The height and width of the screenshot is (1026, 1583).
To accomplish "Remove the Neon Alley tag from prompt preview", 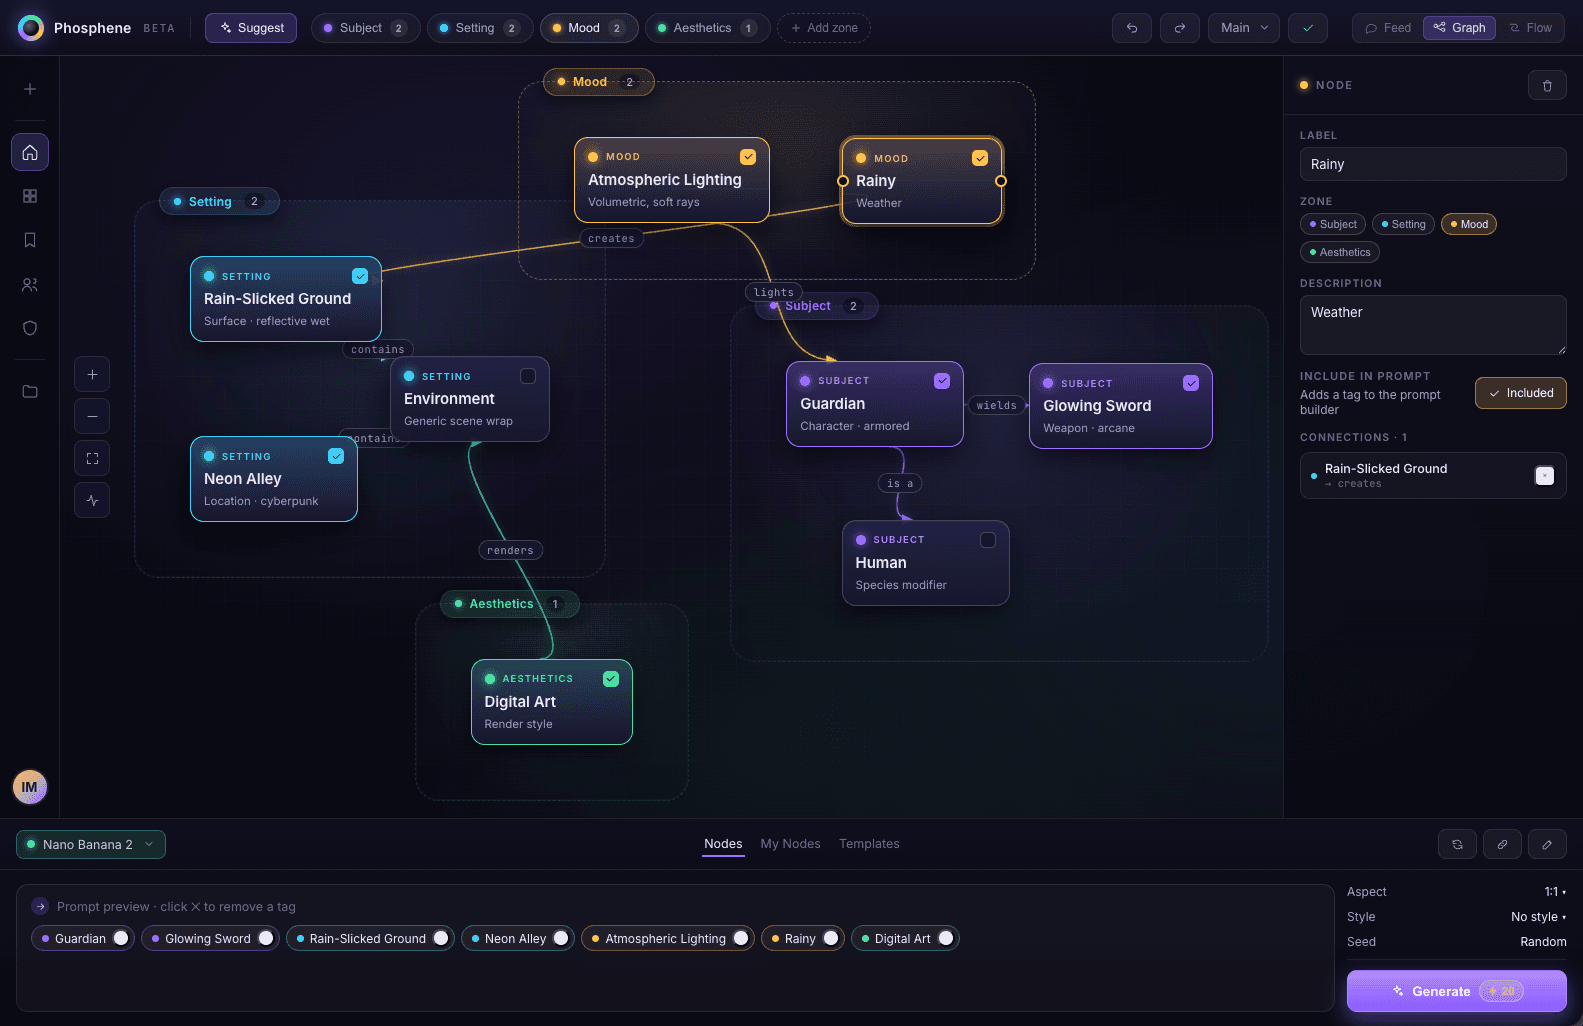I will coord(561,938).
